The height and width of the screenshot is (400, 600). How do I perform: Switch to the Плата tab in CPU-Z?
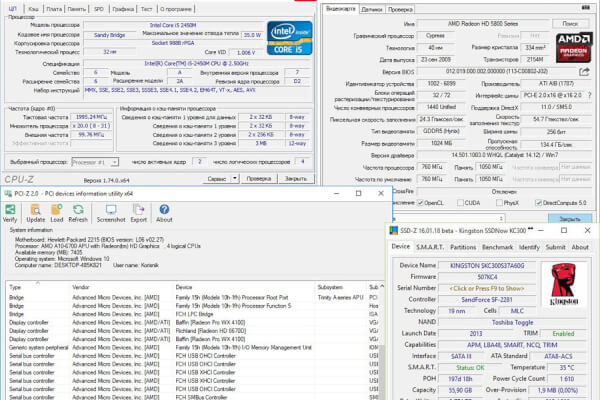pyautogui.click(x=54, y=9)
